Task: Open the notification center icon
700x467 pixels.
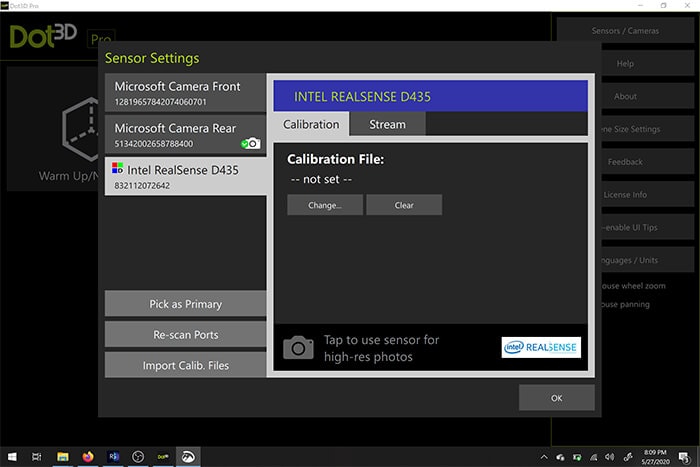Action: pos(684,457)
